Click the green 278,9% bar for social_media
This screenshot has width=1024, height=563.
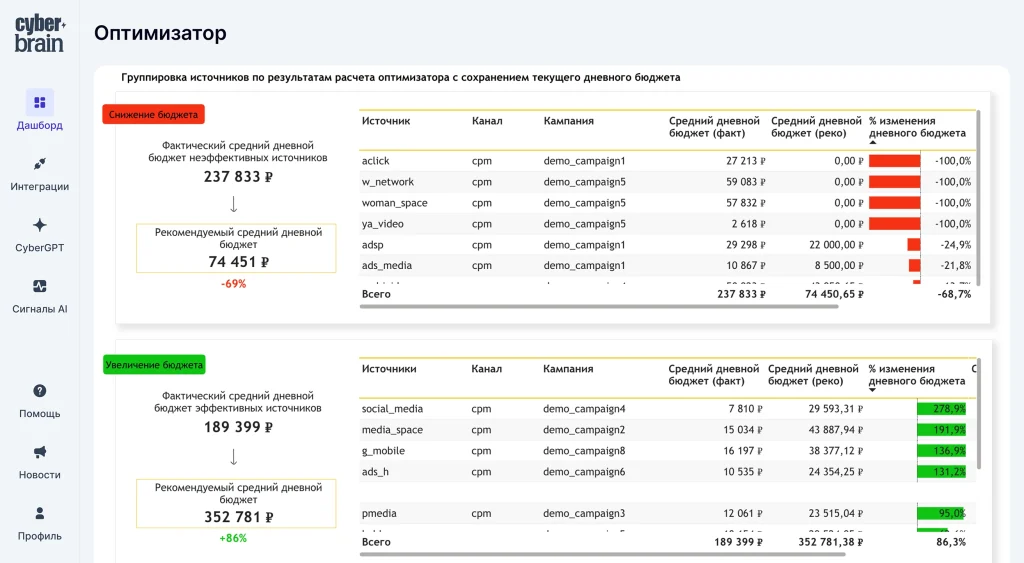click(942, 409)
